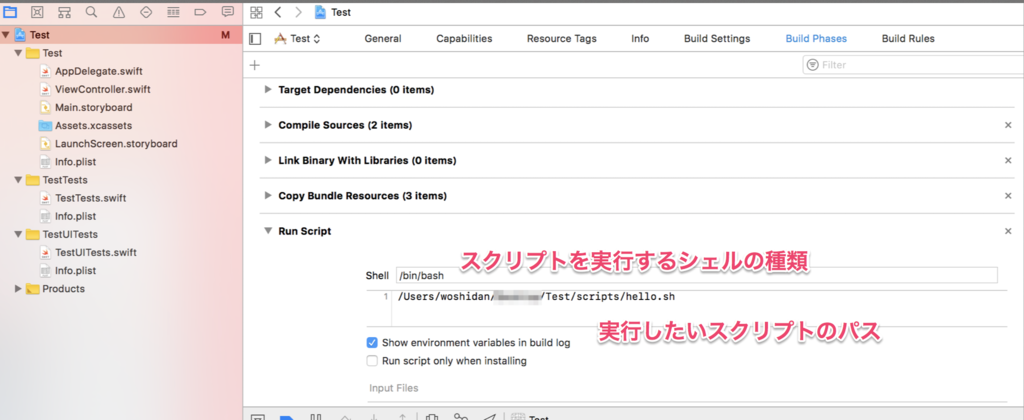Select TestUITests.swift file

tap(96, 252)
